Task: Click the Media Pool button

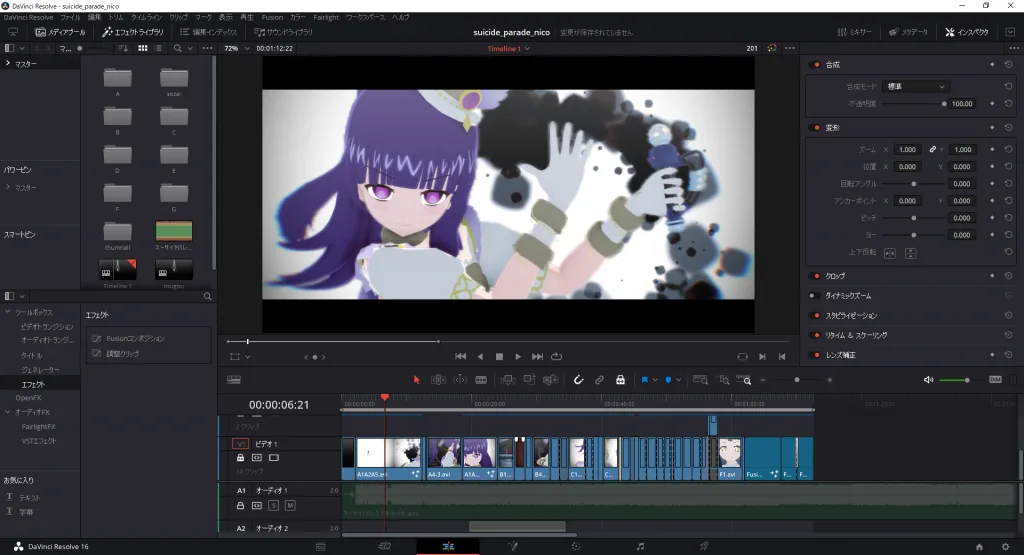Action: [x=60, y=32]
